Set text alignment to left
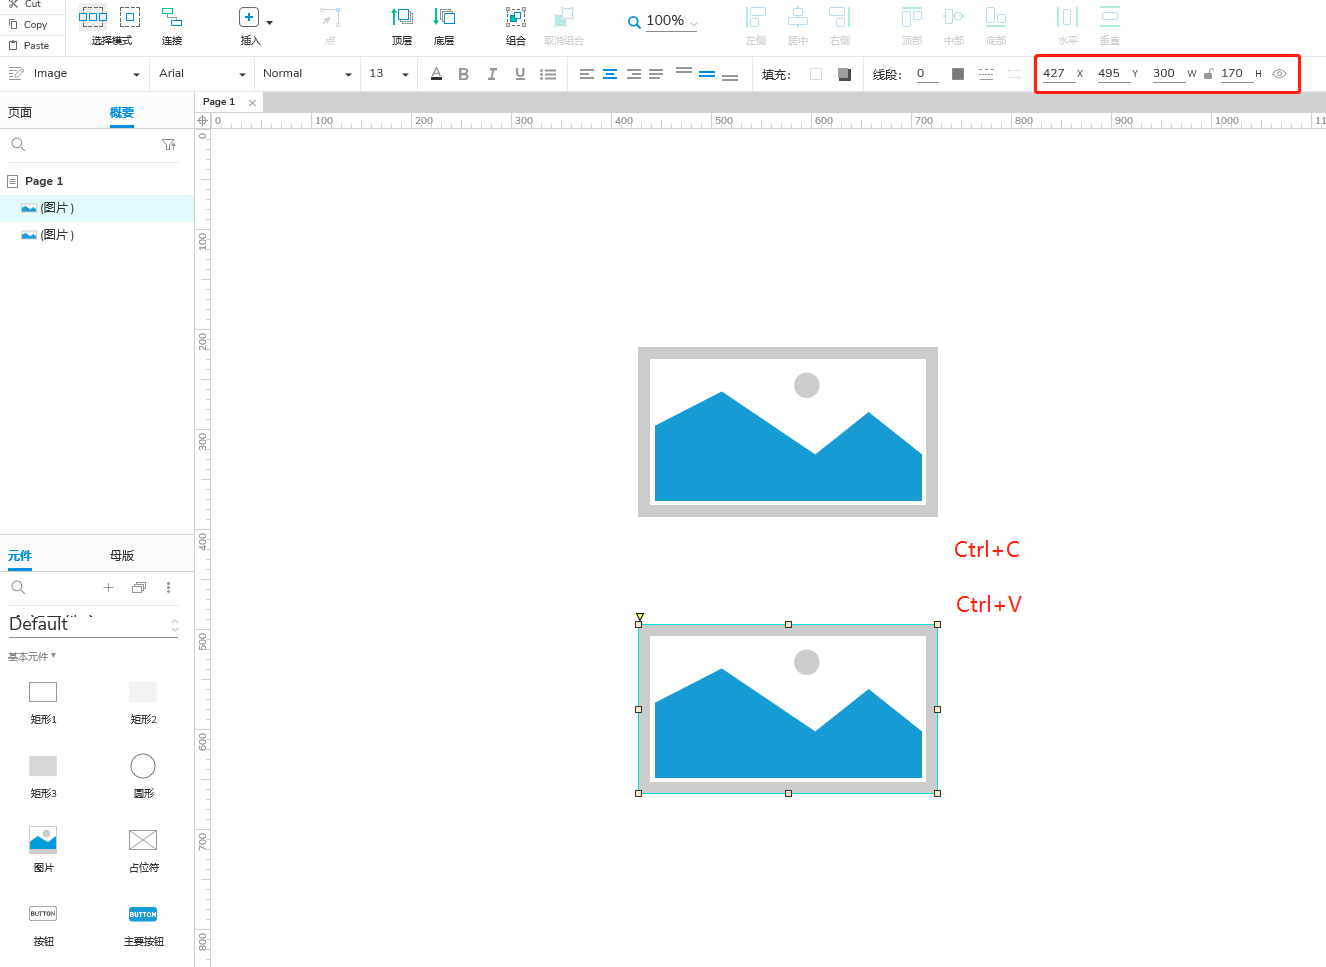Viewport: 1326px width, 967px height. [587, 74]
